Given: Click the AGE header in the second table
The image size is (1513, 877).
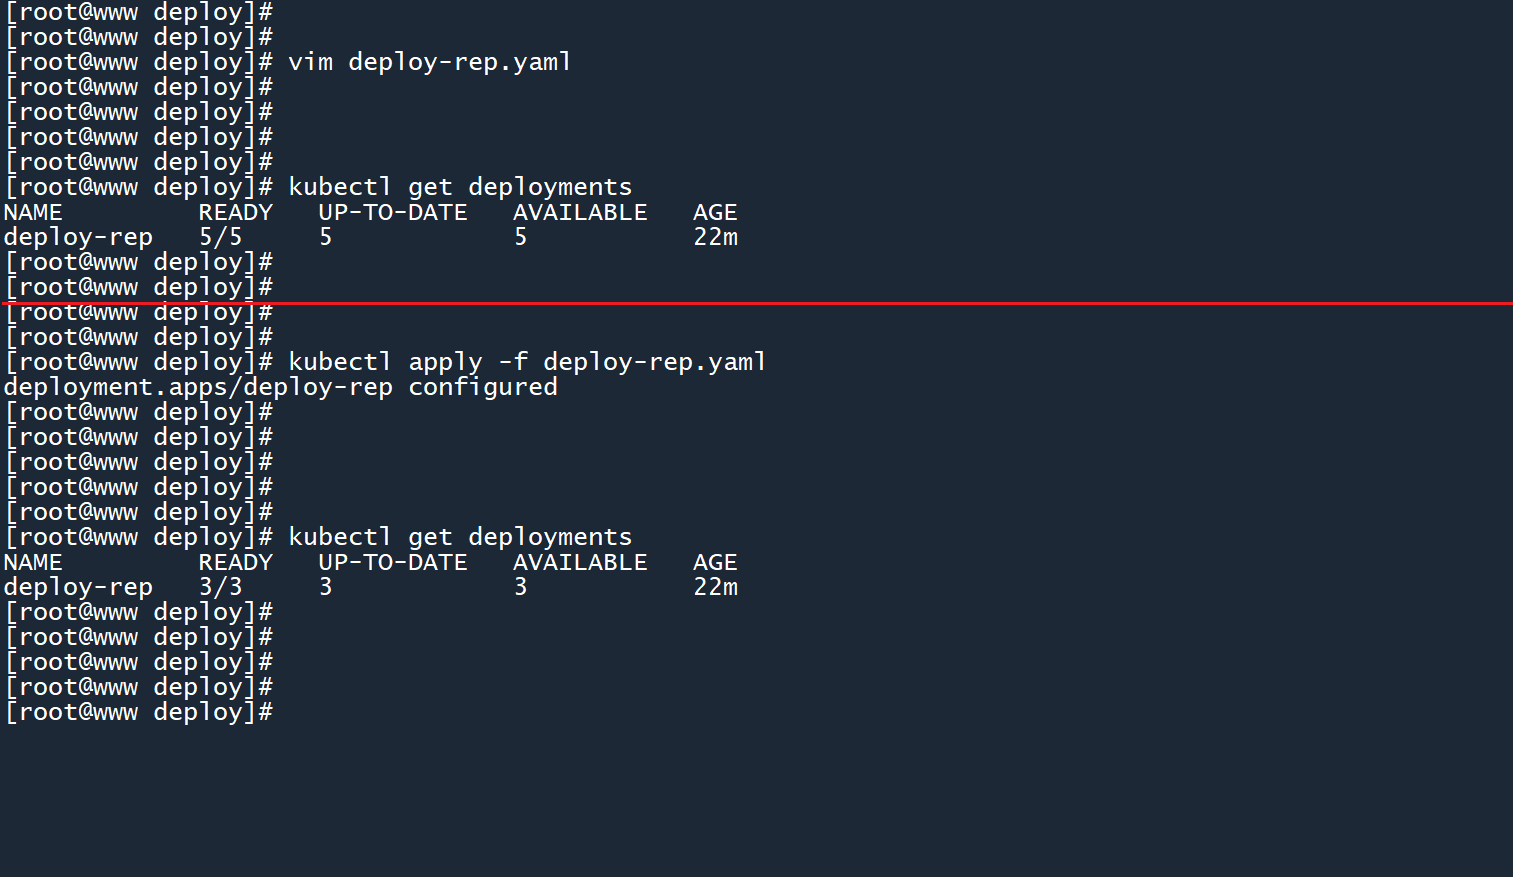Looking at the screenshot, I should (715, 562).
